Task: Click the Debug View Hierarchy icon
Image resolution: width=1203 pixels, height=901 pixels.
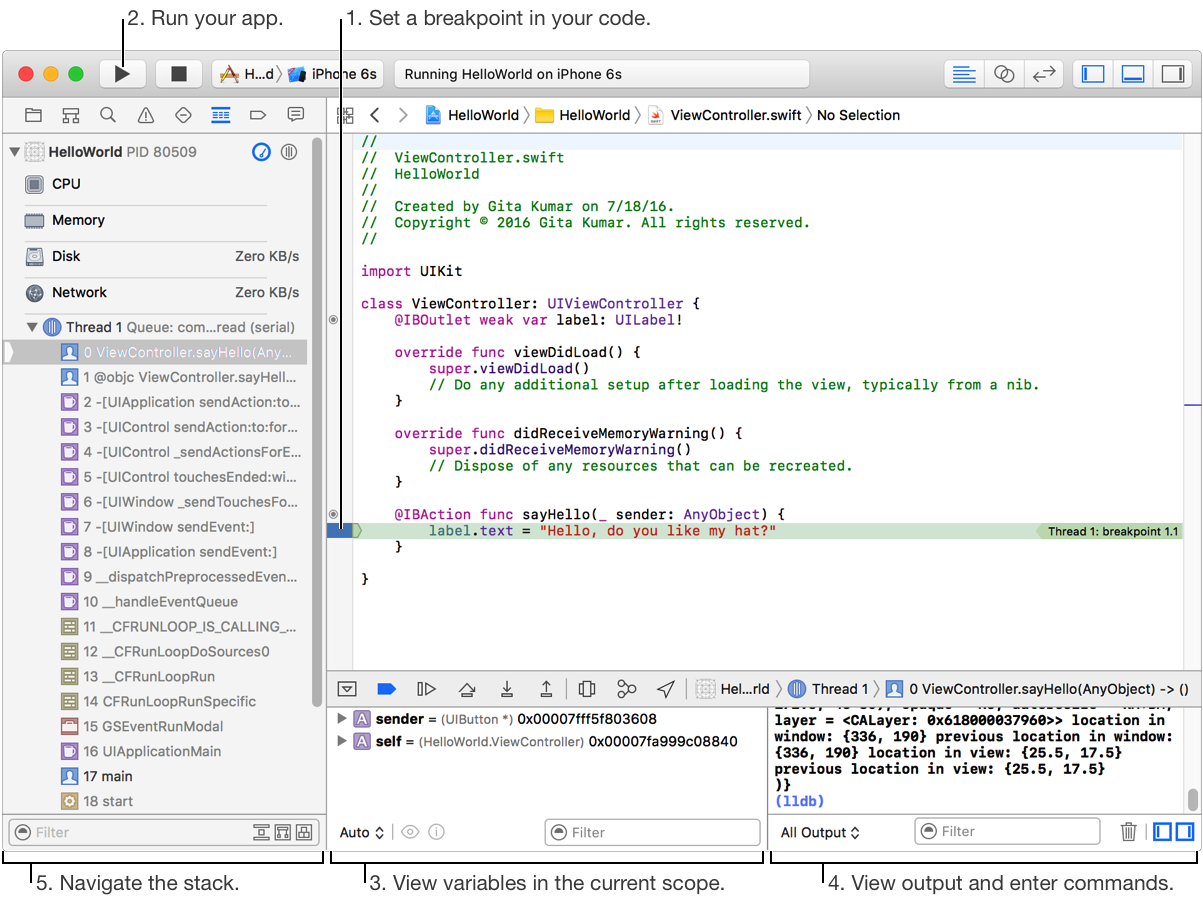Action: [587, 688]
